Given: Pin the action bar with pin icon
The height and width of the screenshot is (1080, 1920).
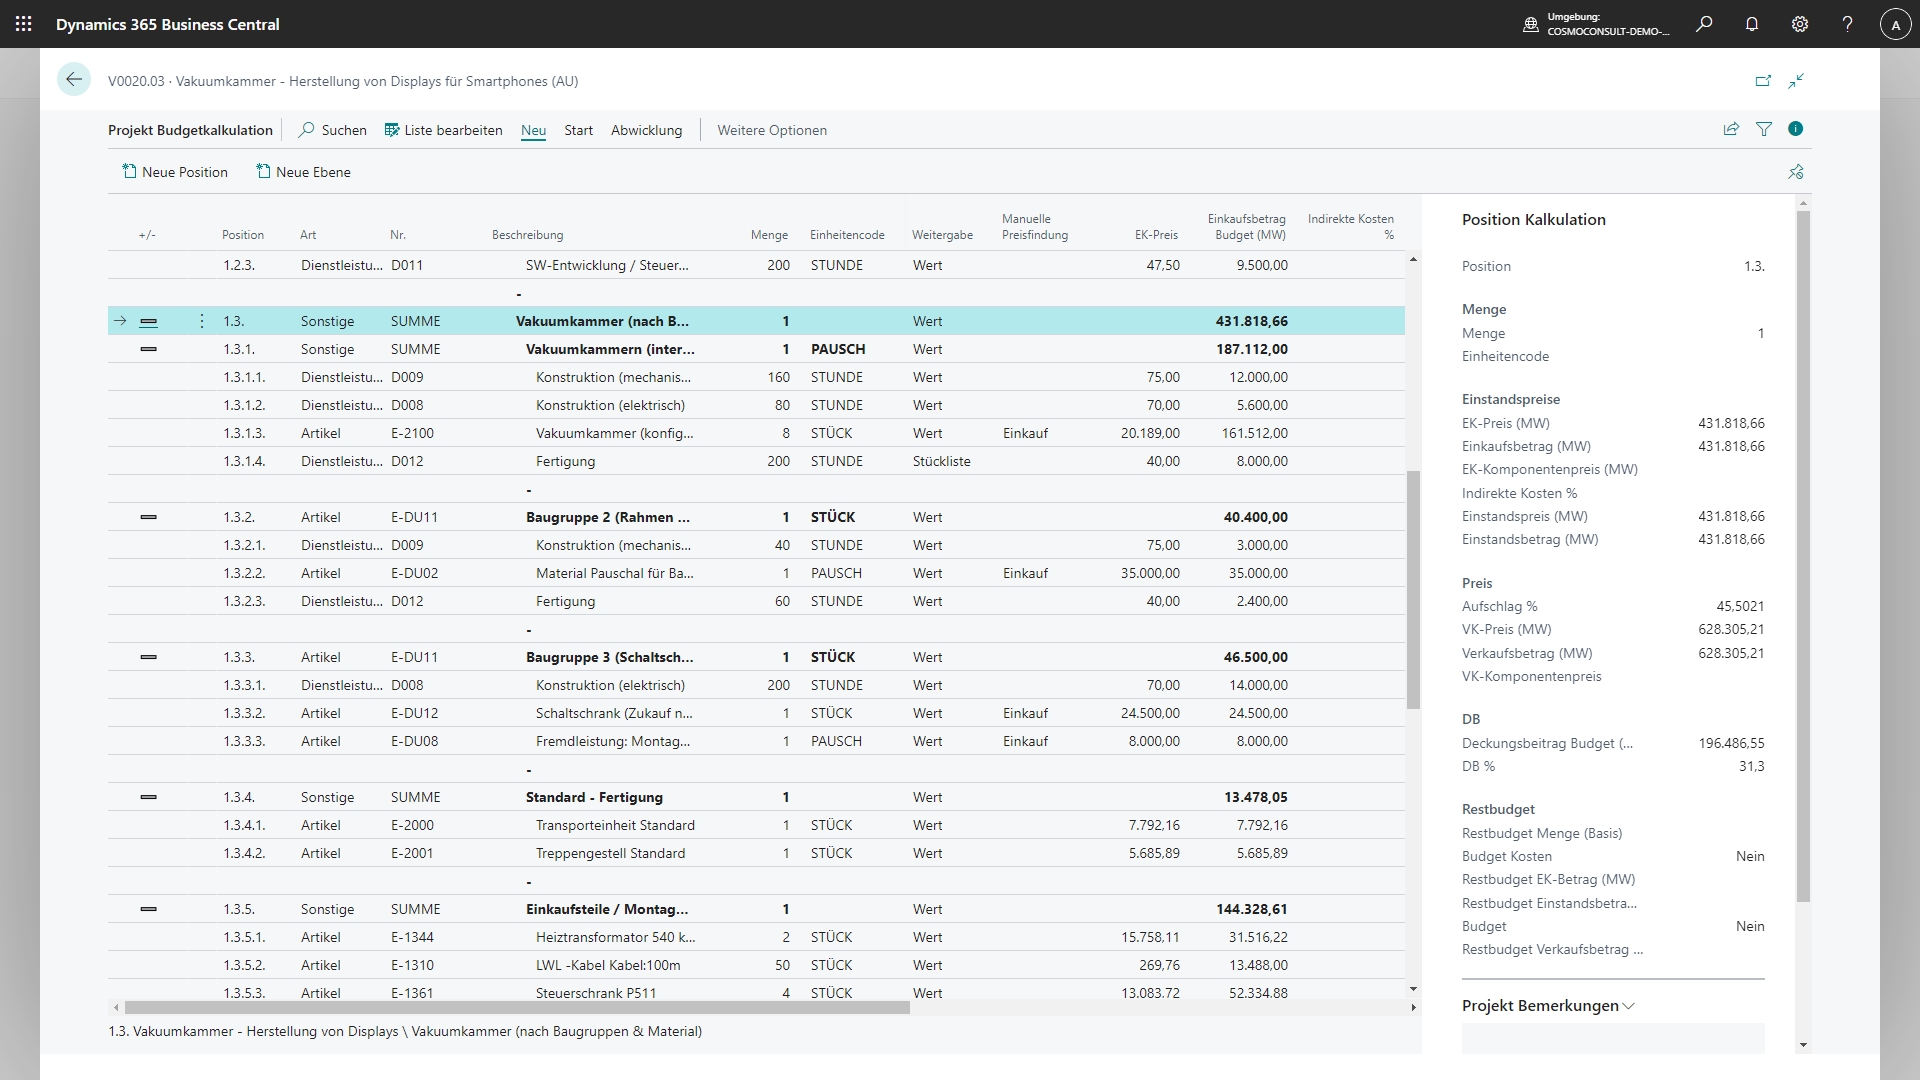Looking at the screenshot, I should pos(1795,172).
